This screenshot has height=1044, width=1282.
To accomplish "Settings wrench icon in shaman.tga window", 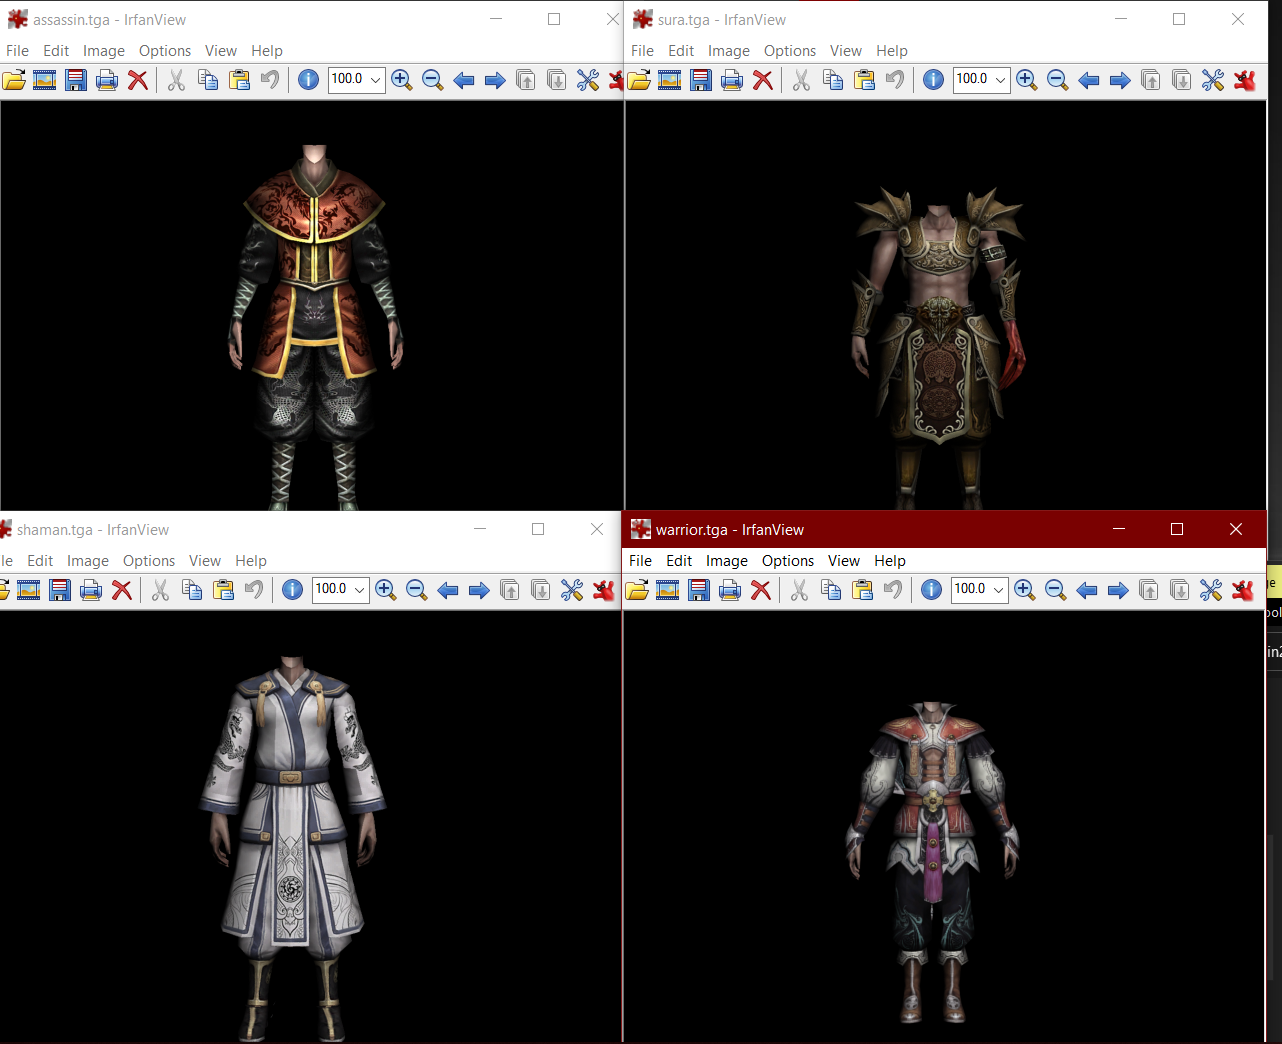I will coord(572,590).
